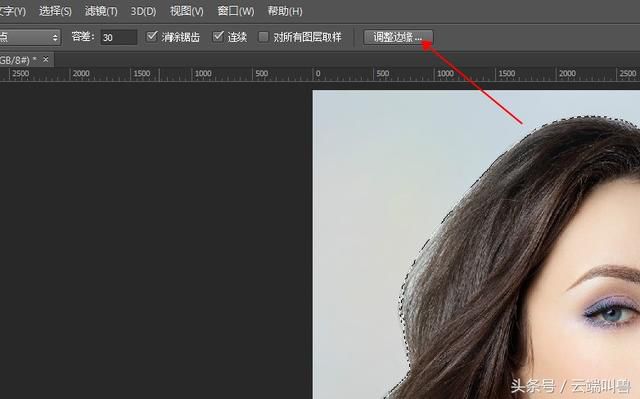Screen dimensions: 640x399
Task: Open the 视图(V) menu
Action: pyautogui.click(x=187, y=11)
